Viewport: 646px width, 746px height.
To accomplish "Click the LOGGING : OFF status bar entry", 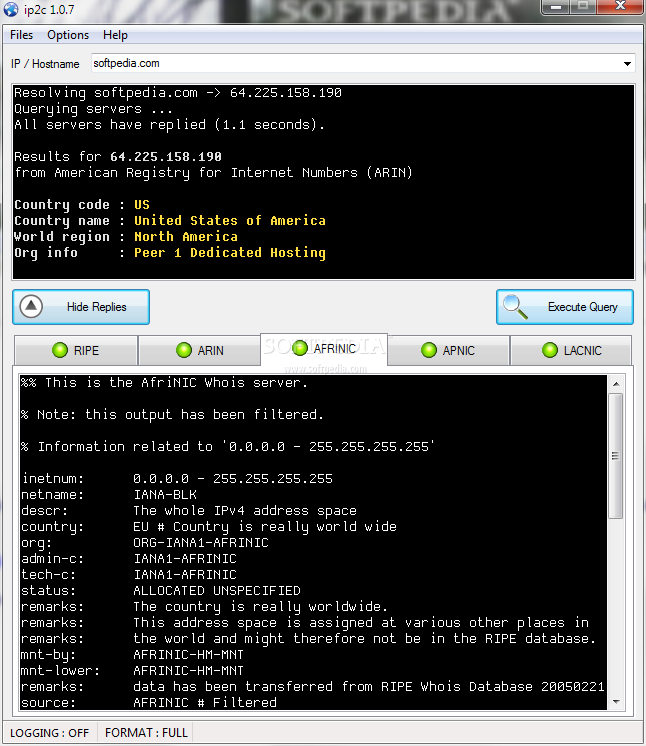I will 49,733.
